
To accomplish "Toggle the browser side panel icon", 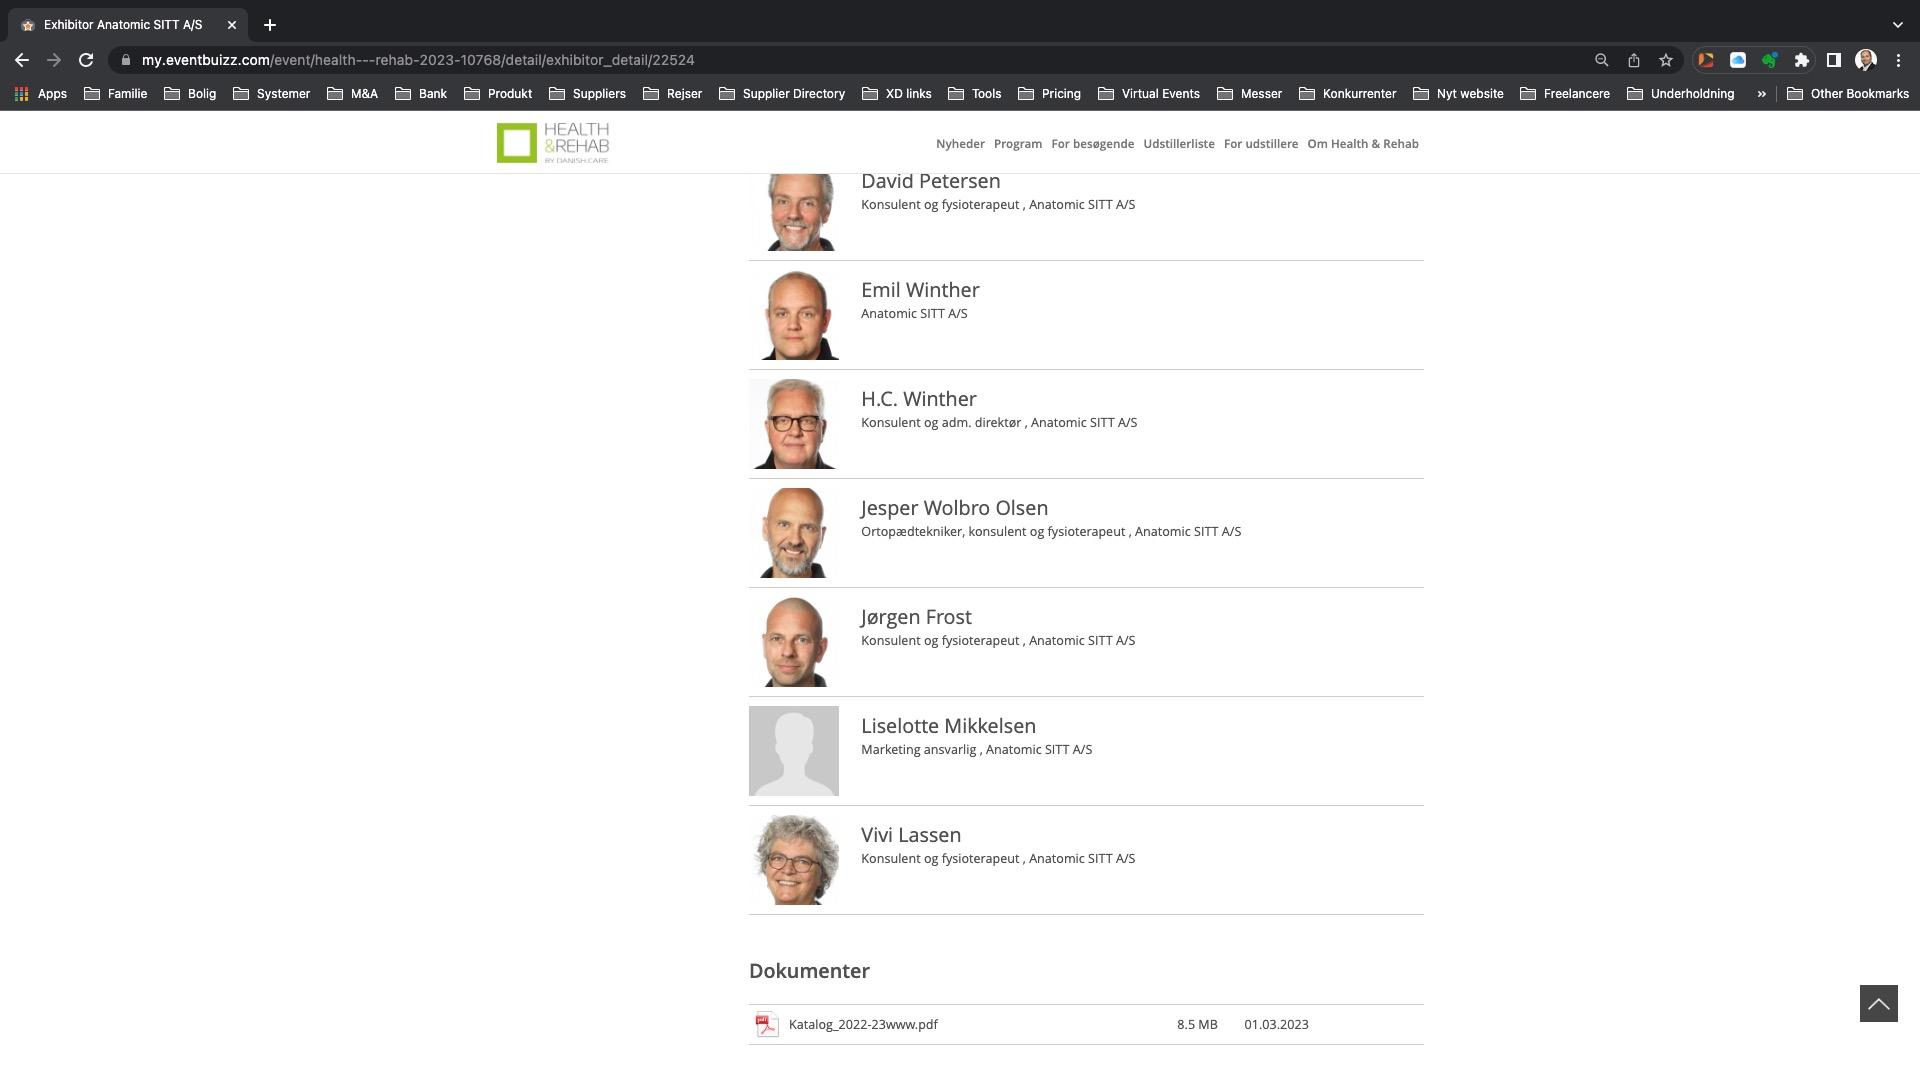I will tap(1833, 60).
